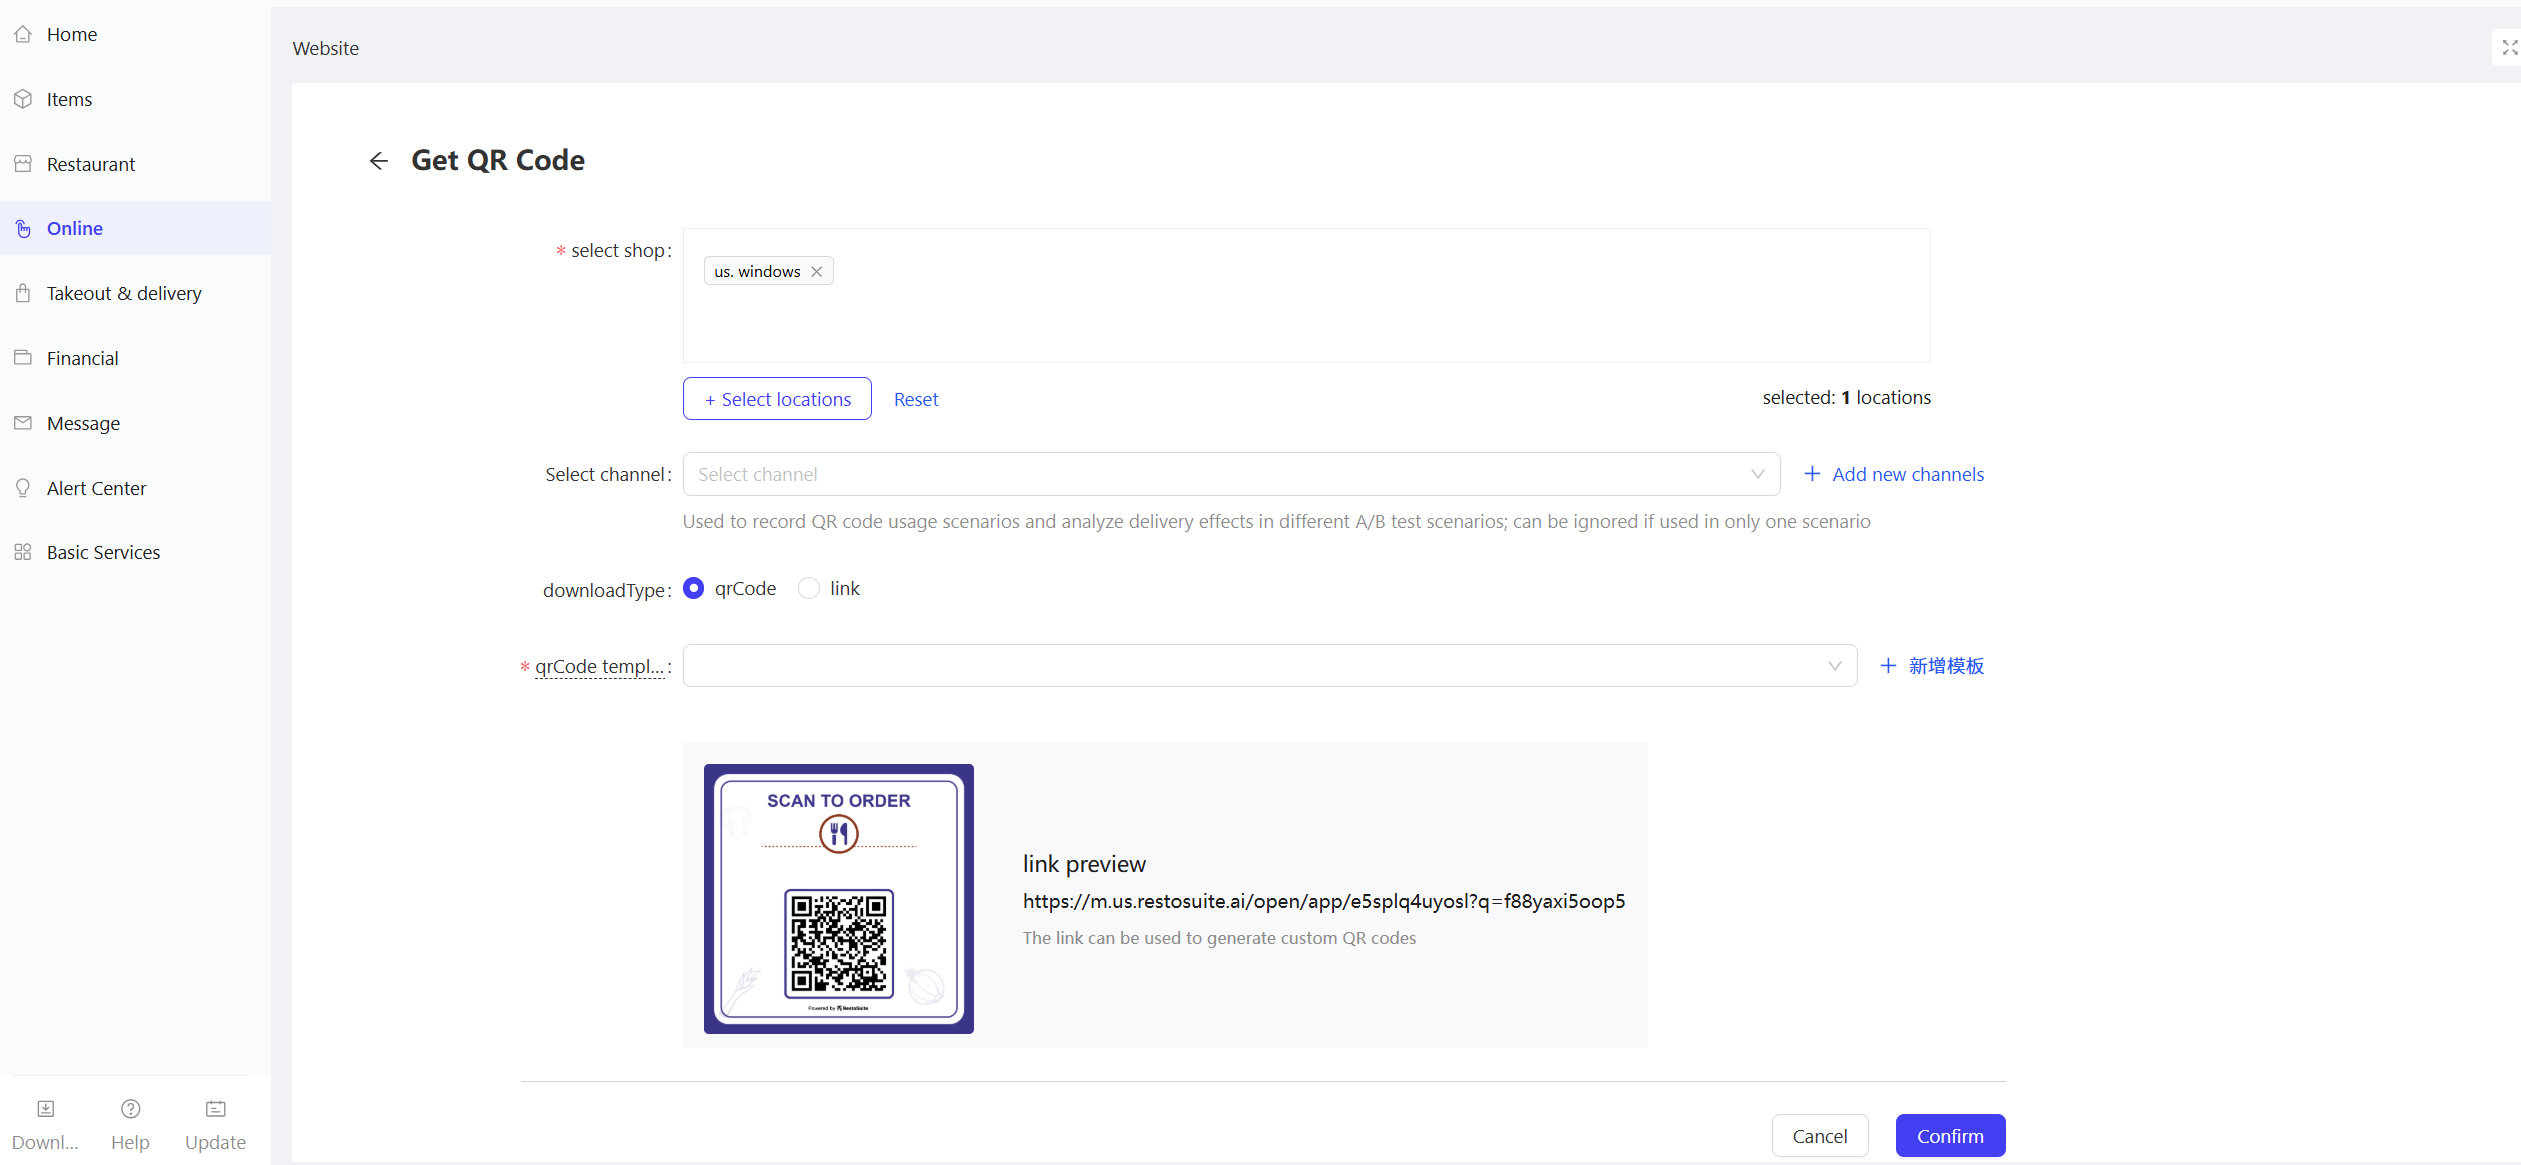This screenshot has height=1165, width=2521.
Task: Open the Help icon in the sidebar footer
Action: 130,1109
